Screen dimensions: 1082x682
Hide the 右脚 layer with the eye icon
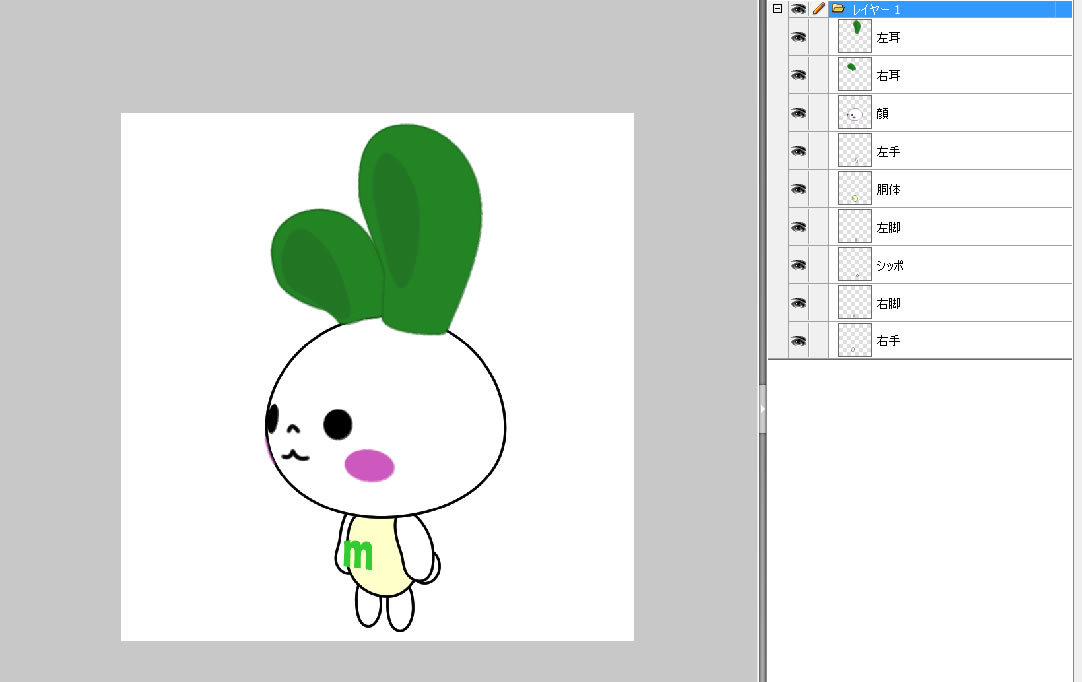tap(798, 303)
